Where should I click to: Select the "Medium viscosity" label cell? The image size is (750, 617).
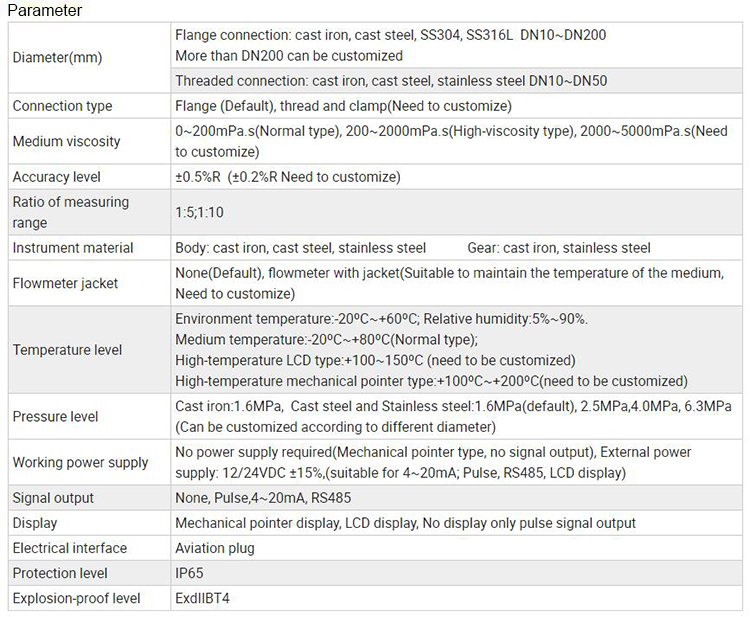(66, 142)
